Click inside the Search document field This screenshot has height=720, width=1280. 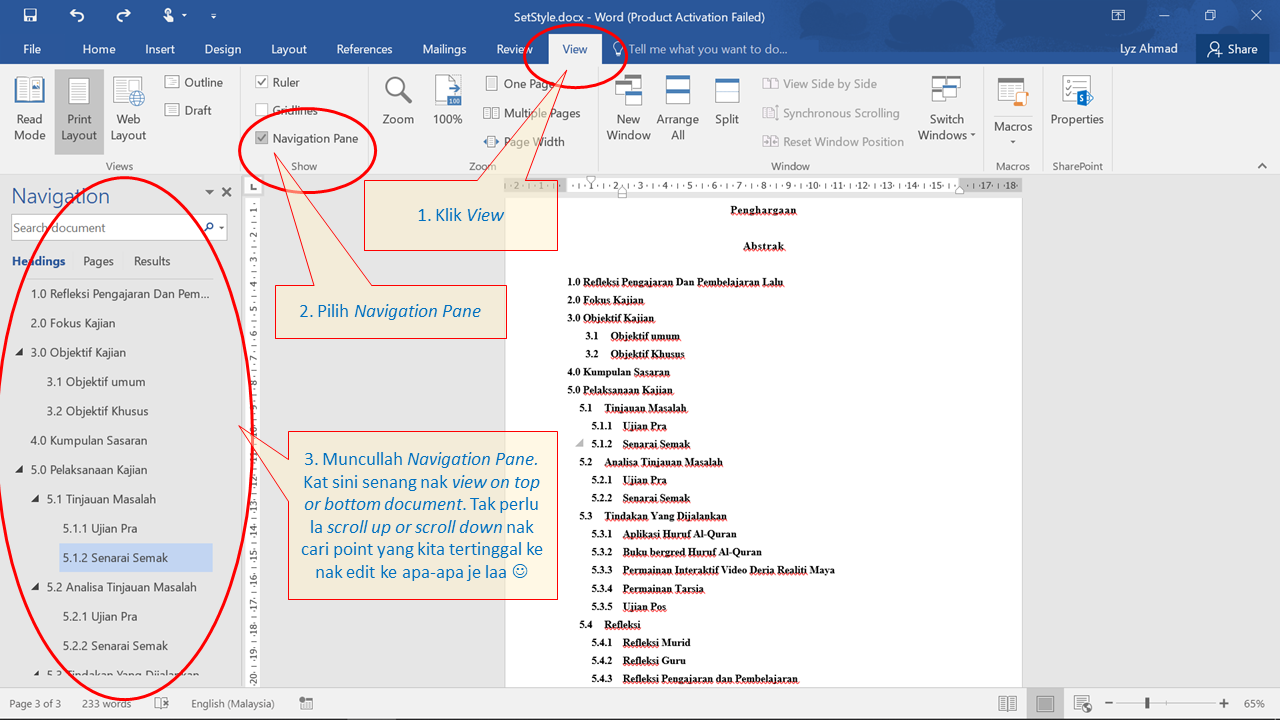click(x=100, y=227)
